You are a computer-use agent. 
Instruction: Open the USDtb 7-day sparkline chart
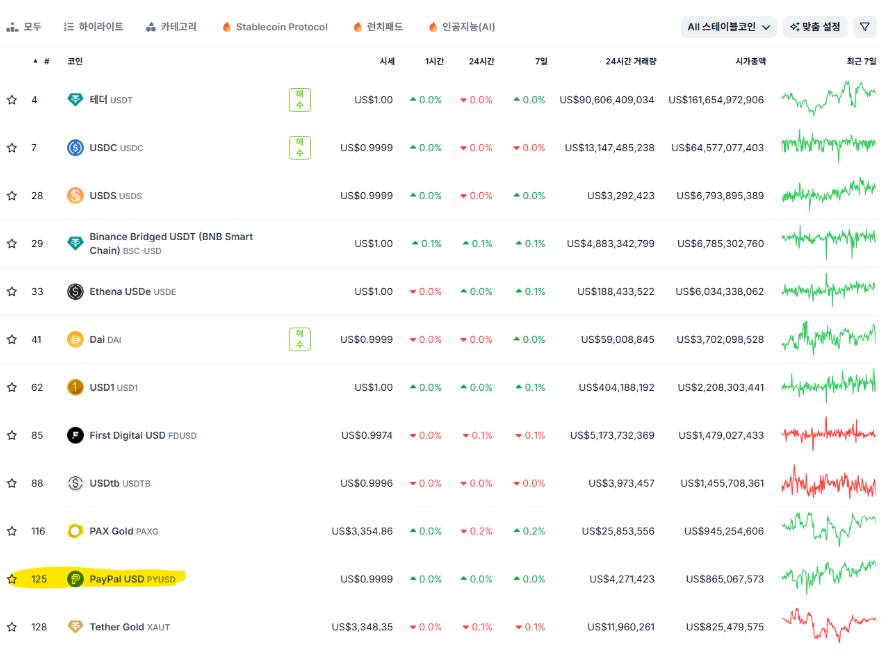828,483
